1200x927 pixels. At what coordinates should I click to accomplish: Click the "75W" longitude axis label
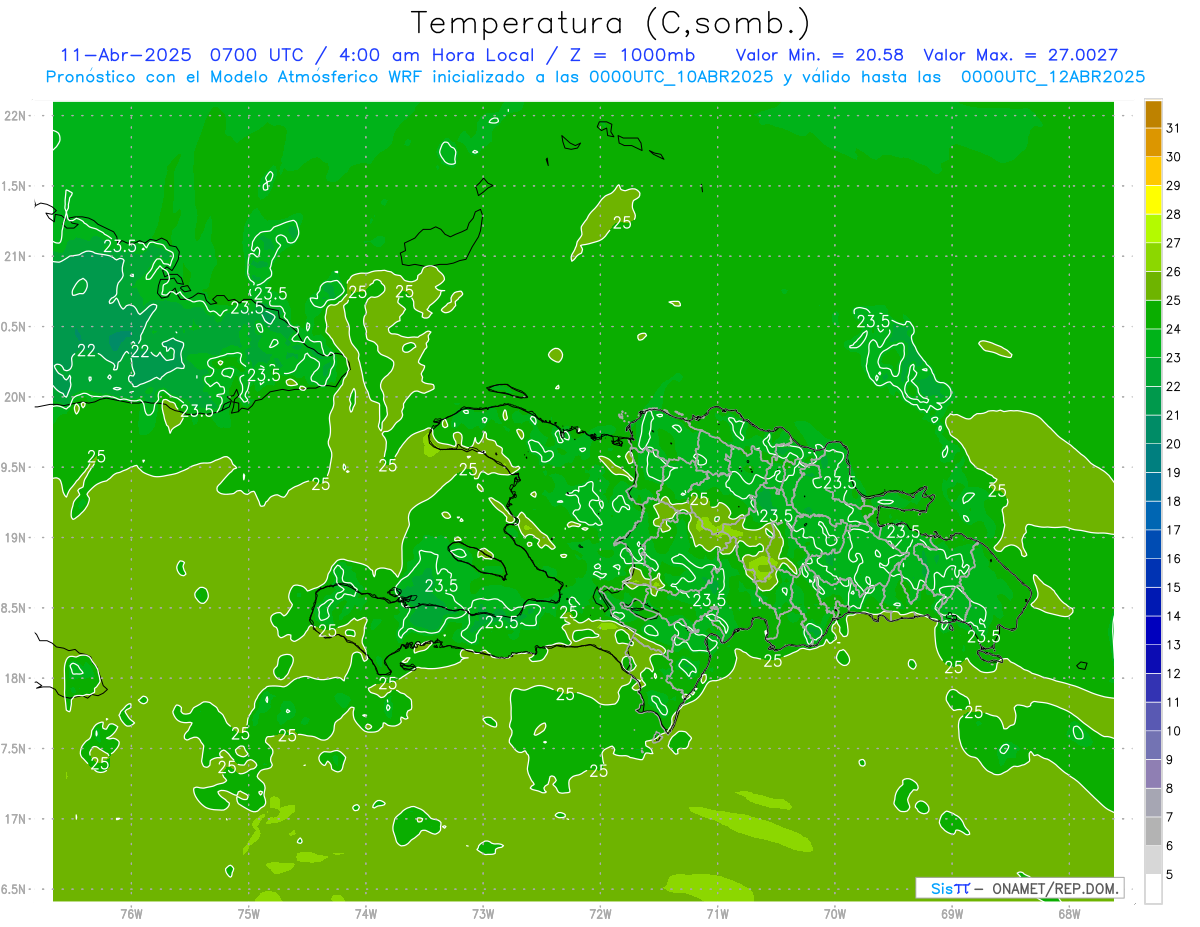coord(249,913)
